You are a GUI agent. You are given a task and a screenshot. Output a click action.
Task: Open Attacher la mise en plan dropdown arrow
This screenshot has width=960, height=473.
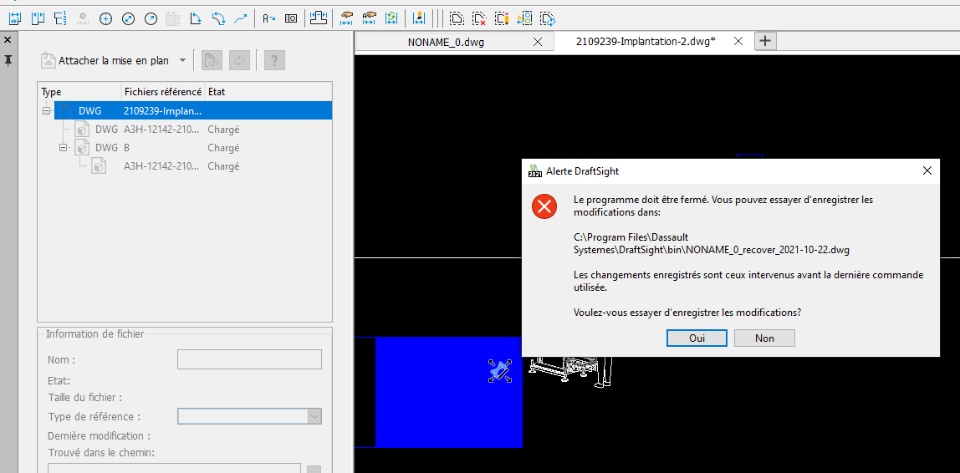(182, 61)
